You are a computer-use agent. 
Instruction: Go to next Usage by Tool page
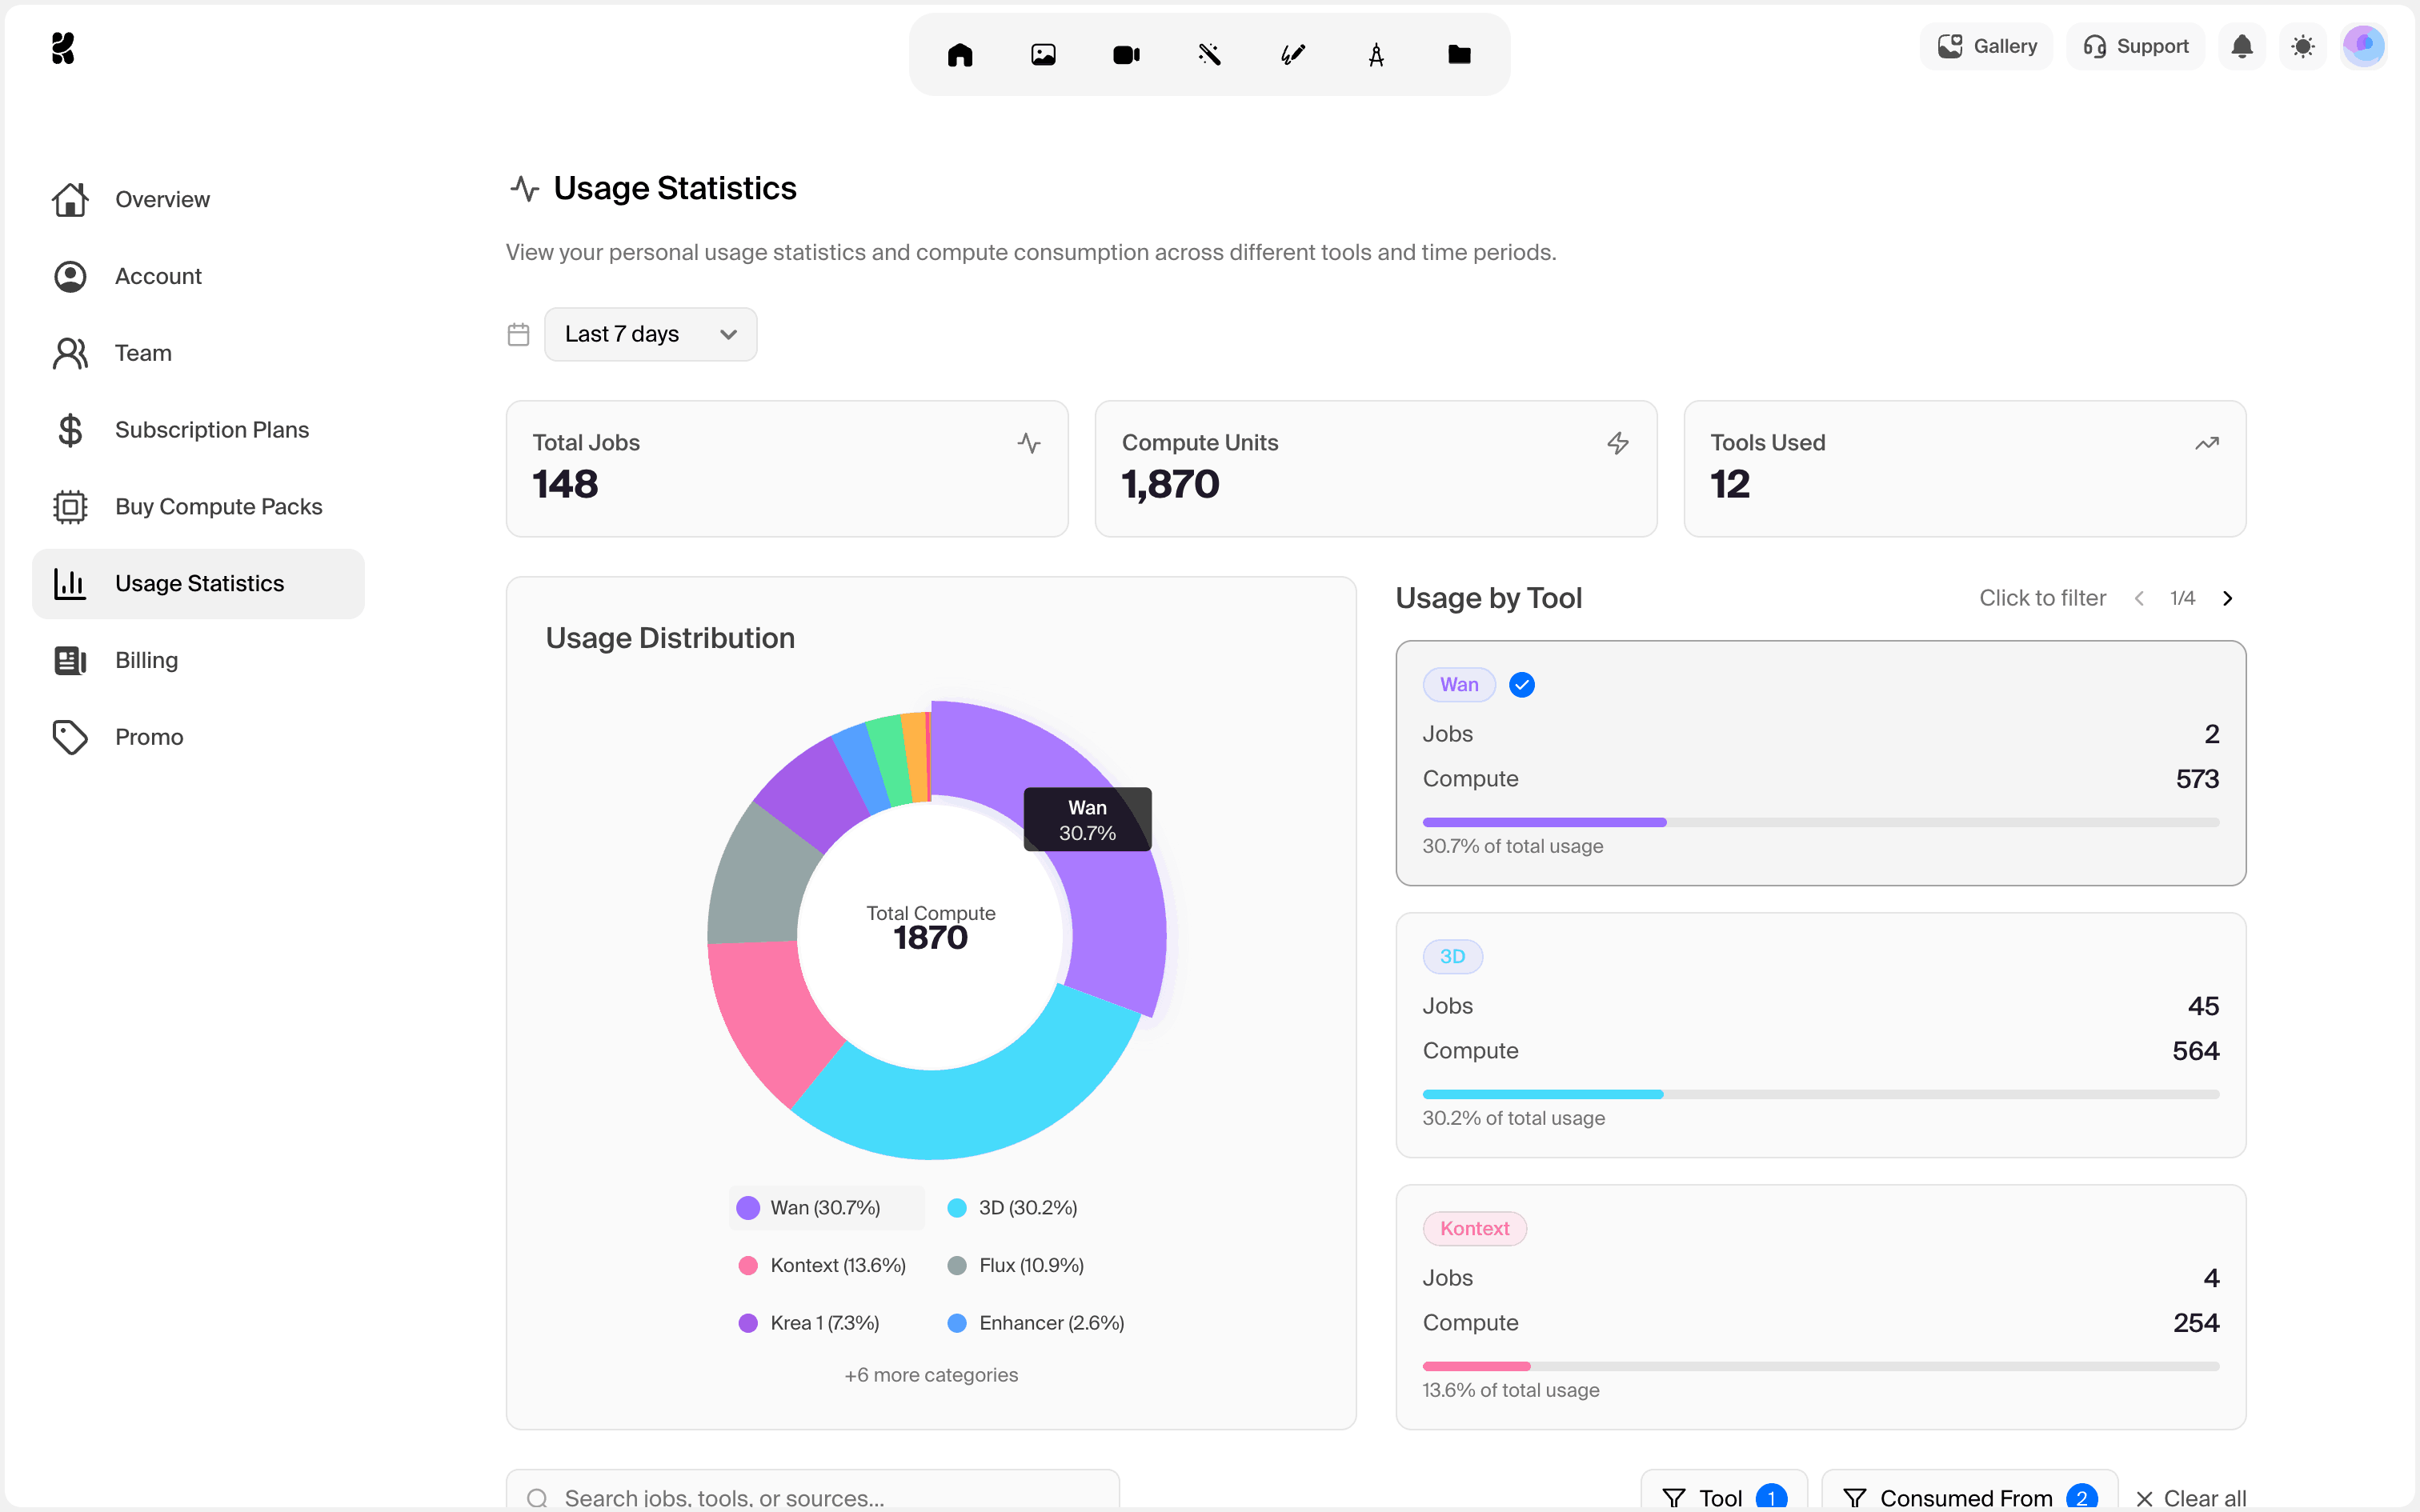pos(2228,597)
